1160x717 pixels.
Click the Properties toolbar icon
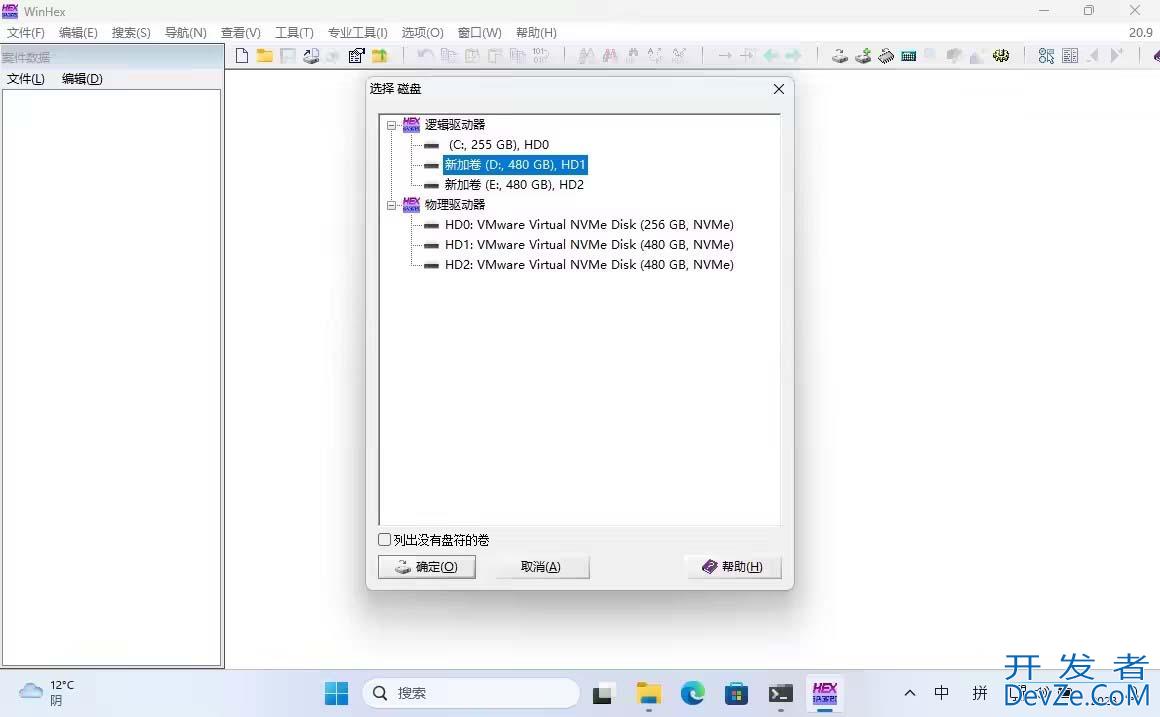pyautogui.click(x=357, y=55)
